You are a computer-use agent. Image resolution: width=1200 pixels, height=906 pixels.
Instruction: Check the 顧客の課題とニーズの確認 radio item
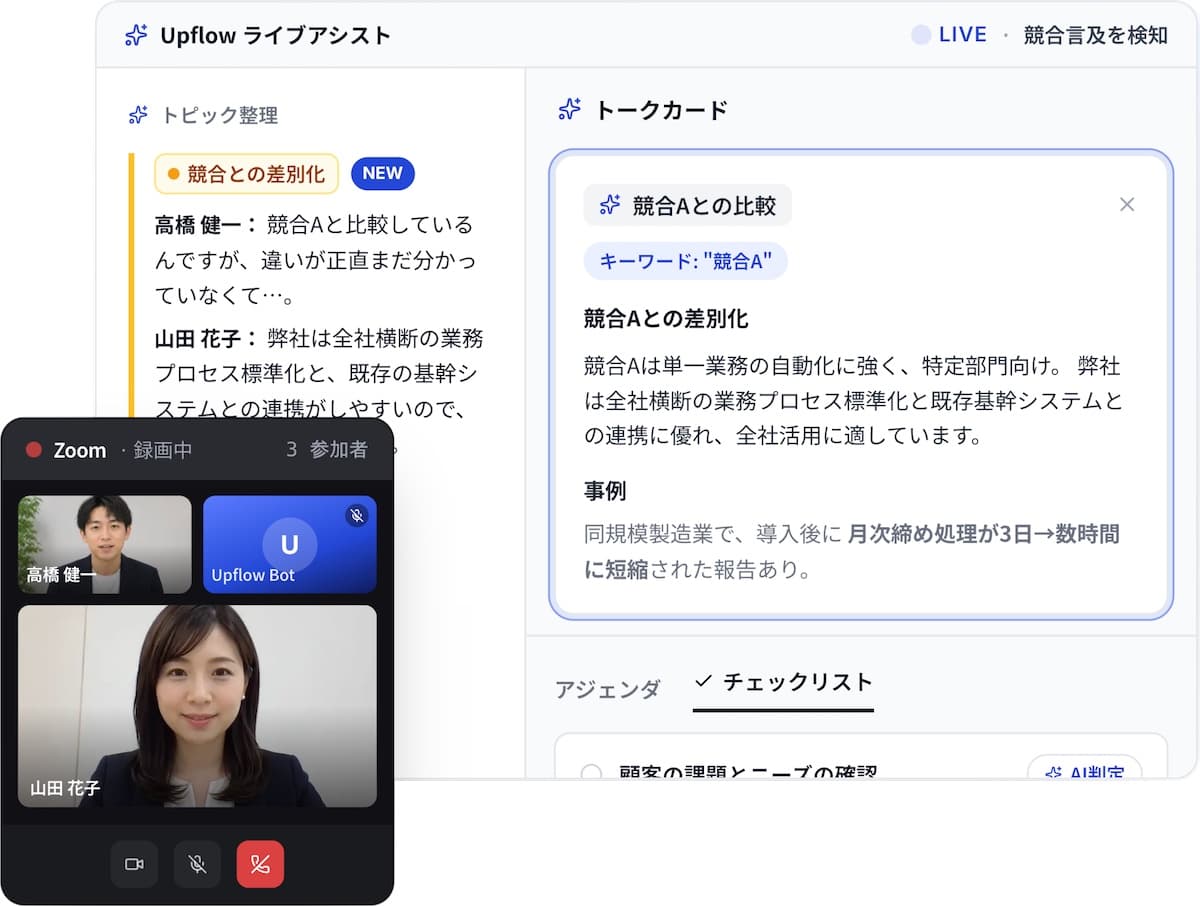(591, 772)
